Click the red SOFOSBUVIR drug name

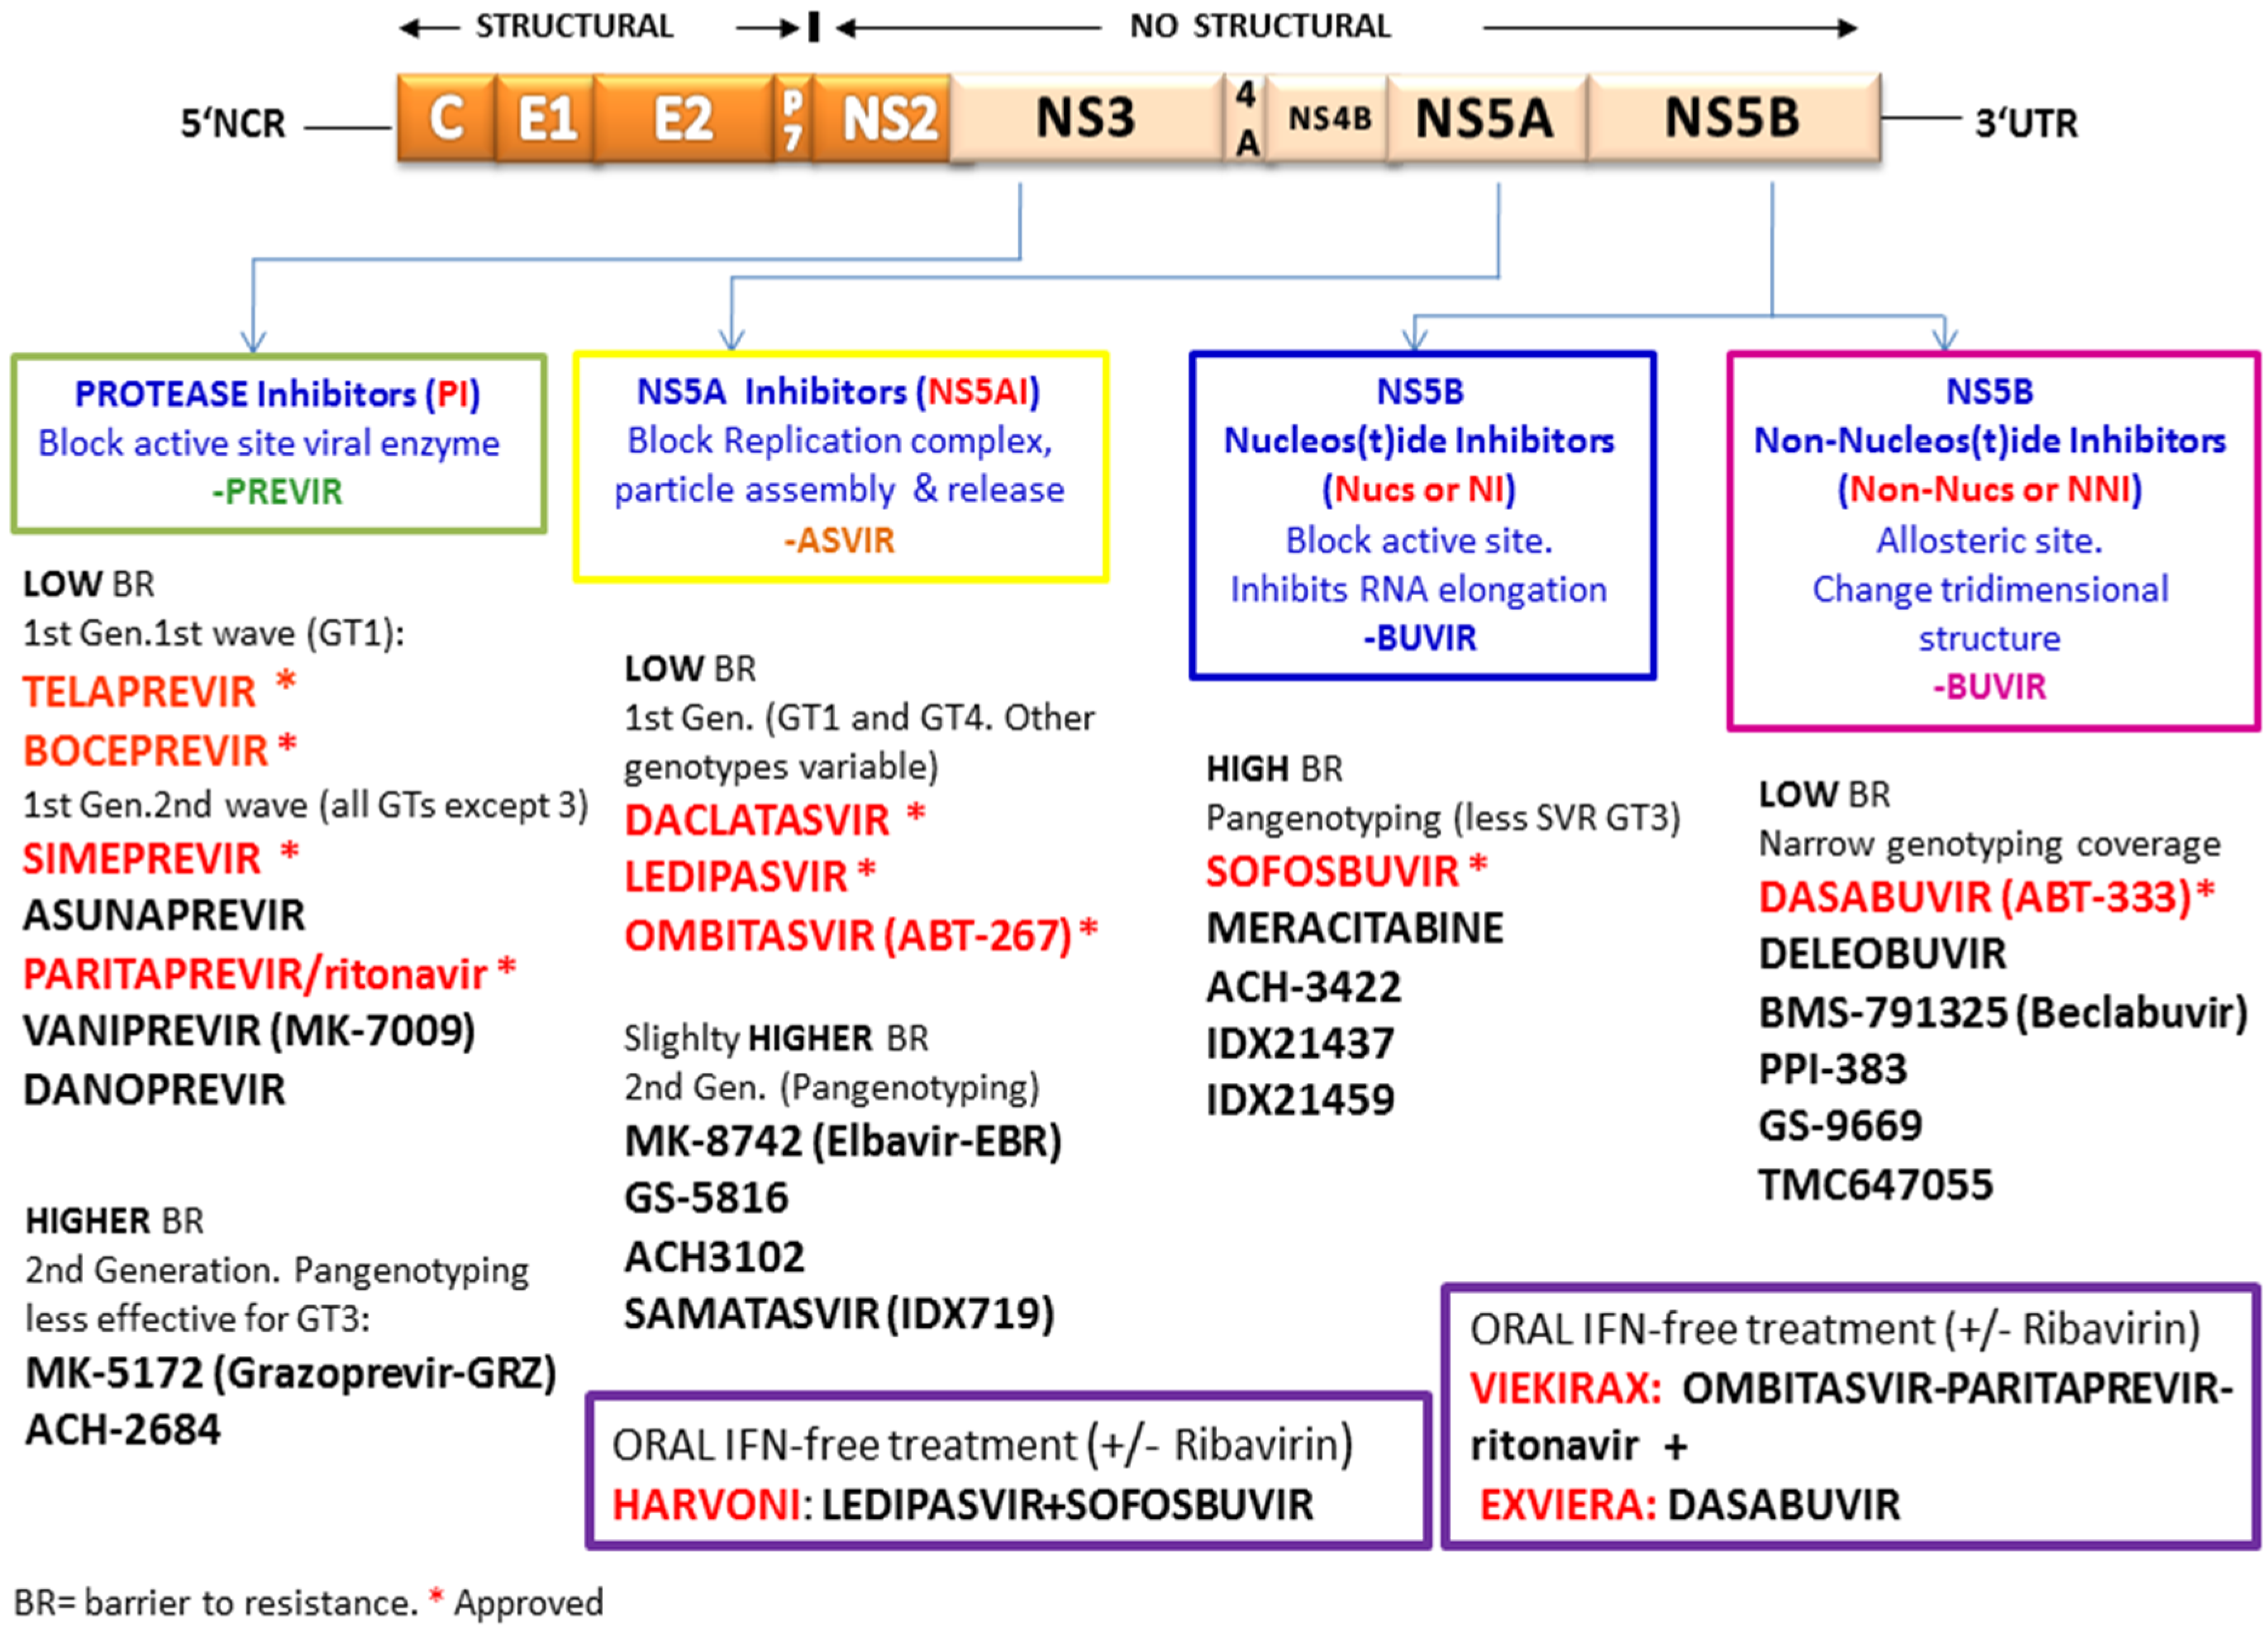(1332, 872)
